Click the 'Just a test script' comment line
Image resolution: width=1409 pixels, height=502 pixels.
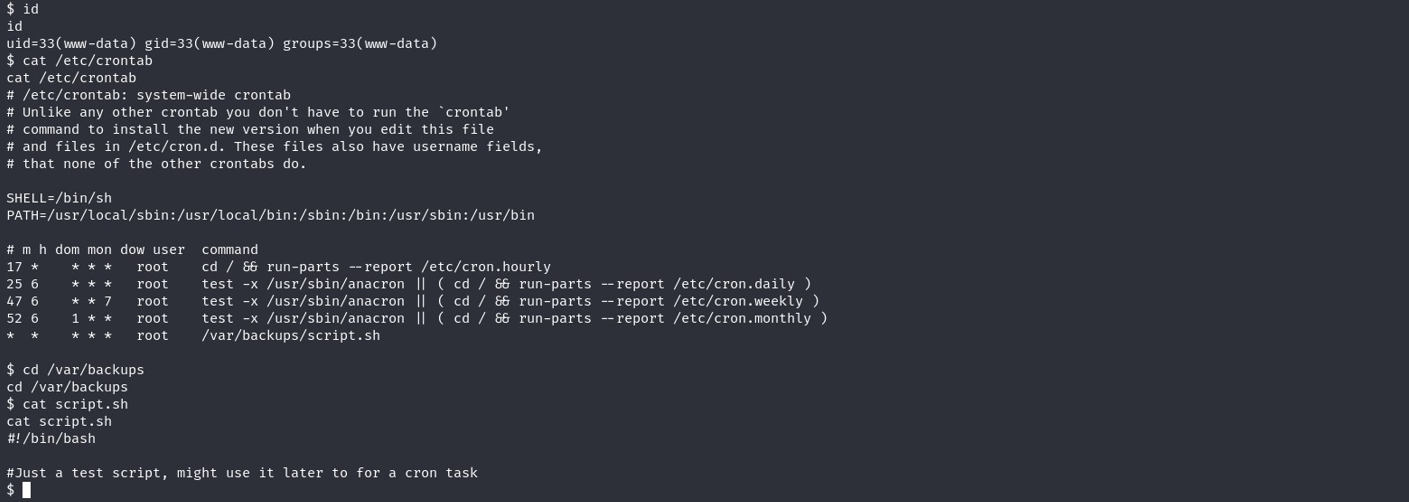[242, 472]
